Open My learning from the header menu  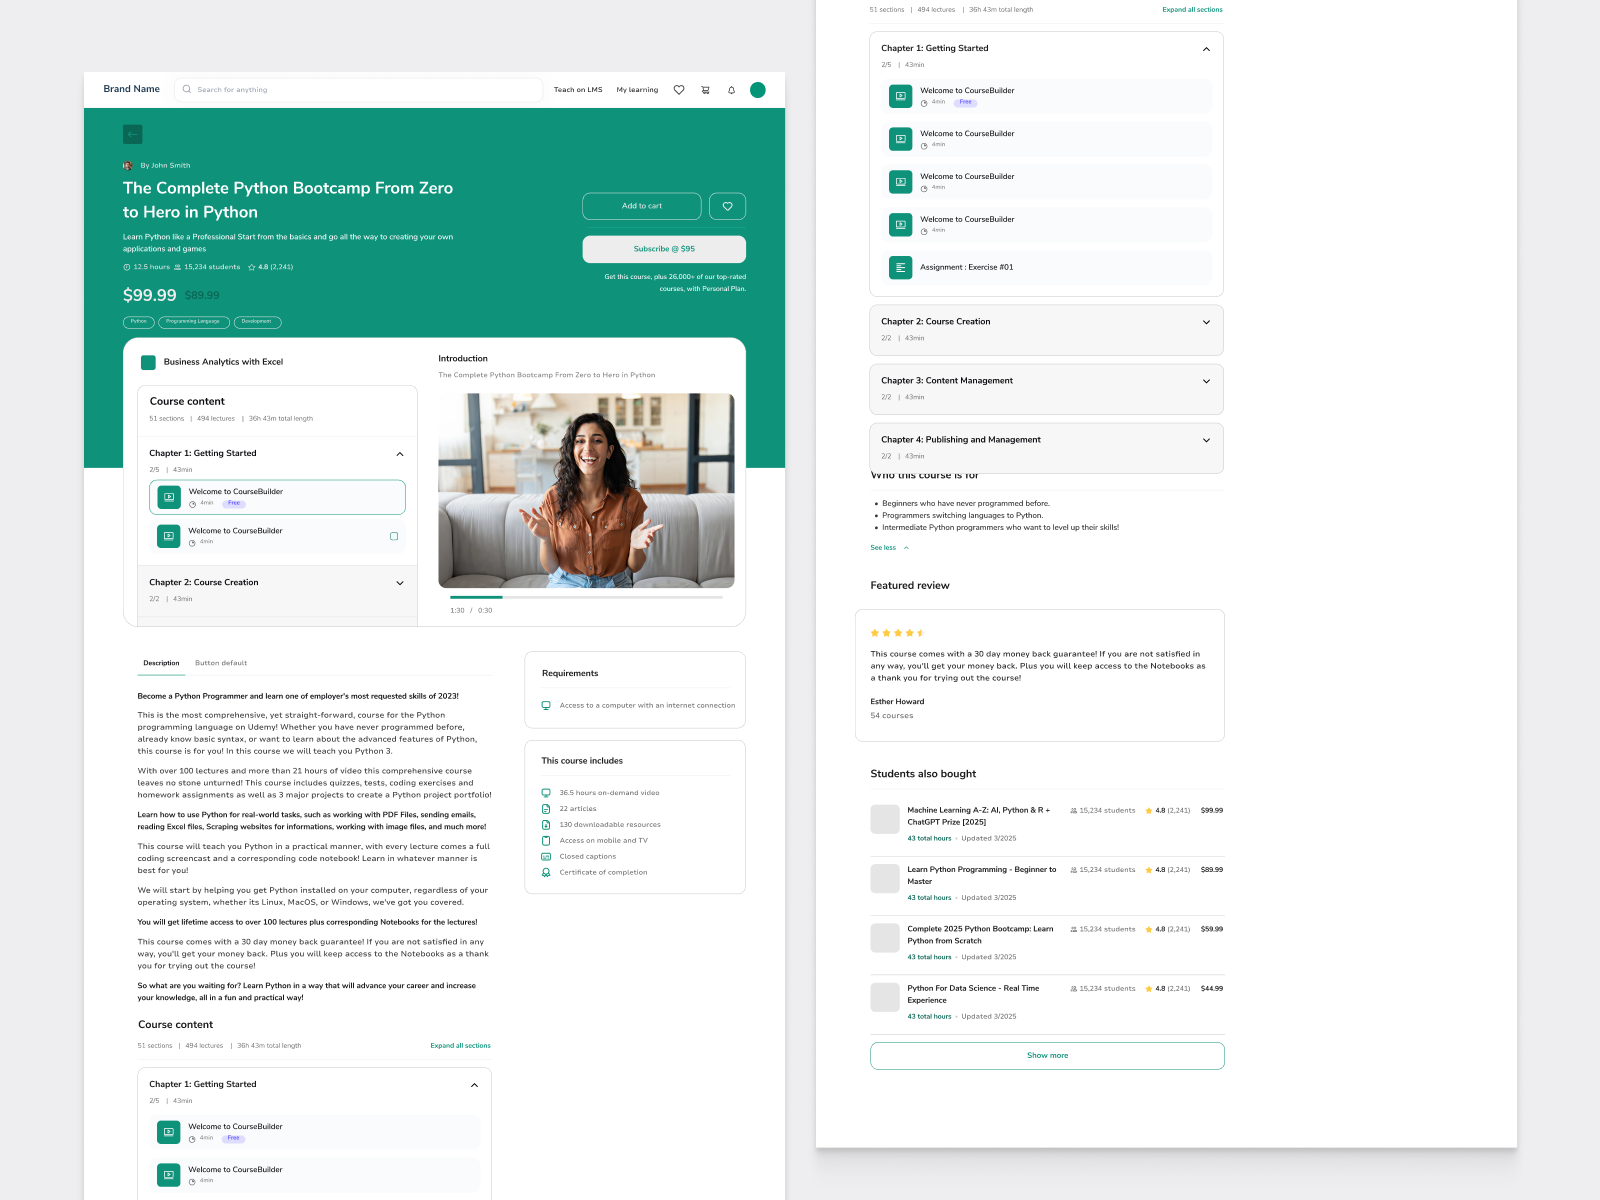[637, 89]
